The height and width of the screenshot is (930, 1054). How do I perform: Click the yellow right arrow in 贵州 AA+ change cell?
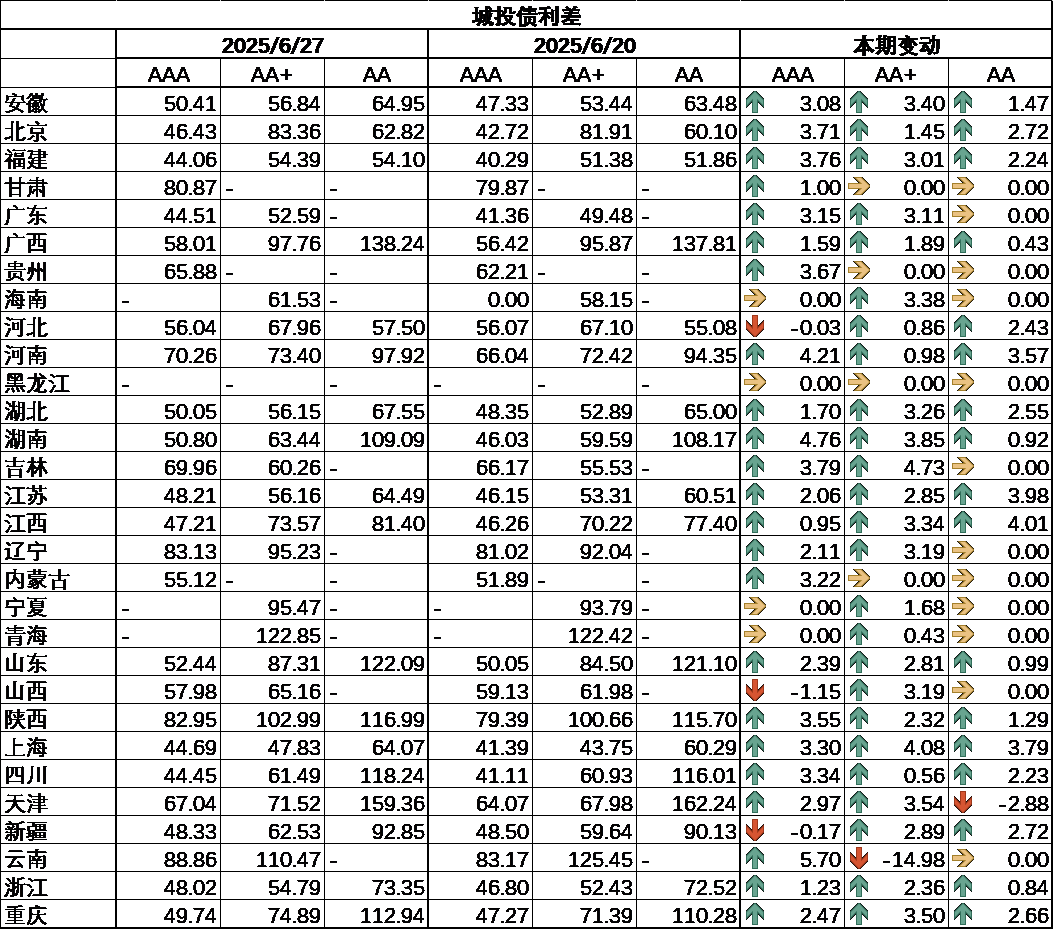tap(859, 270)
